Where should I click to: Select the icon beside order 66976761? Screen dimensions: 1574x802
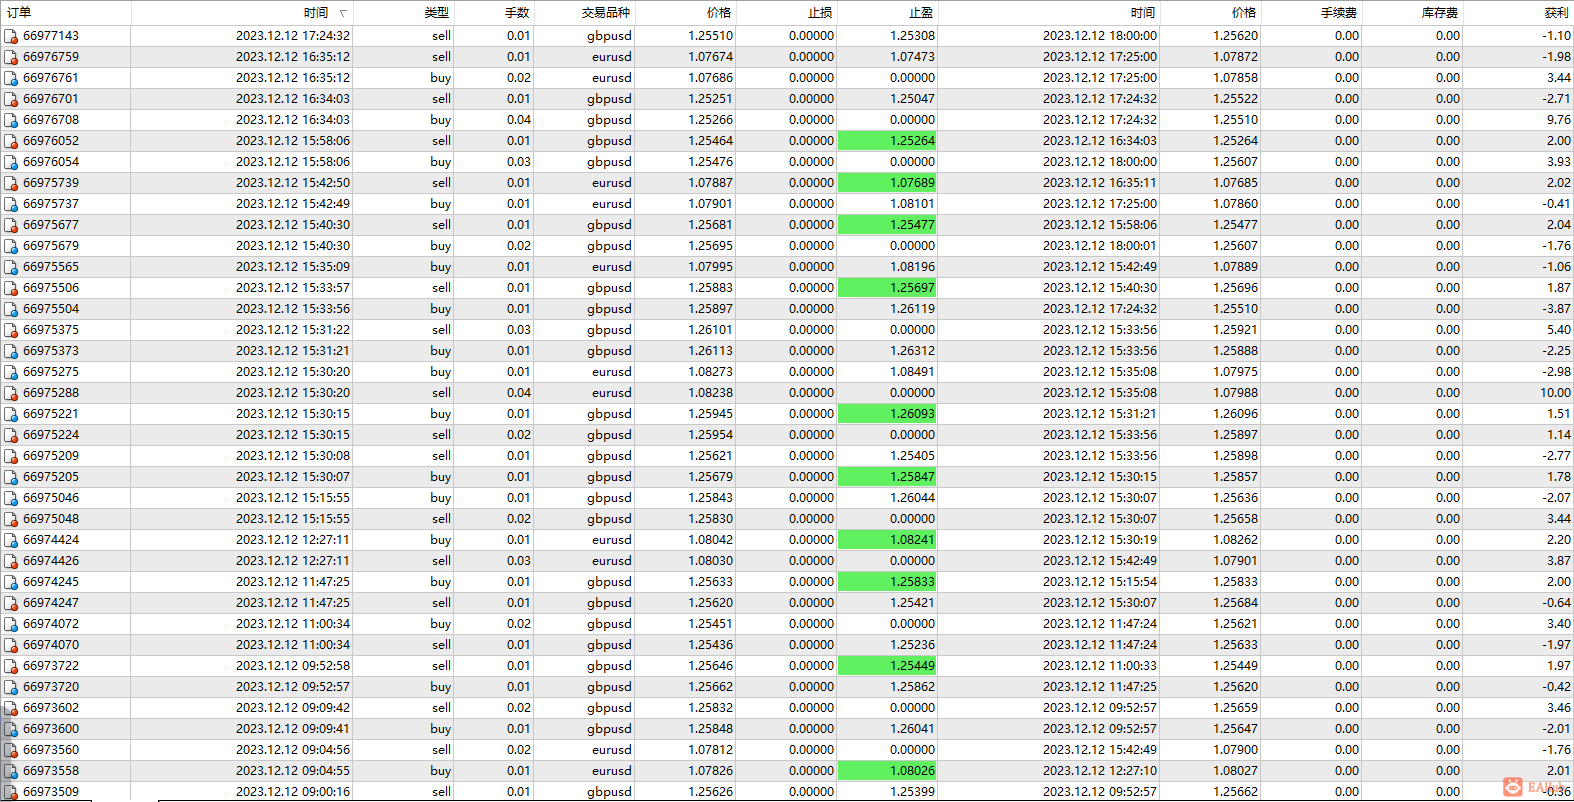[11, 78]
